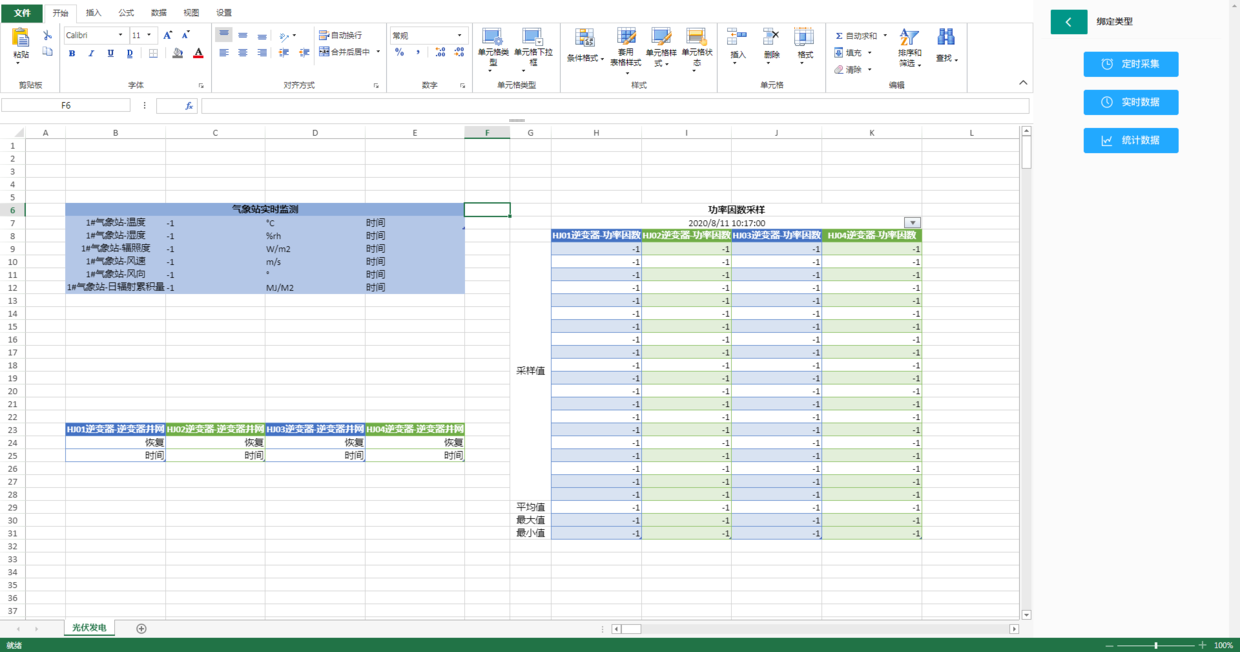
Task: Toggle middle vertical alignment
Action: [x=243, y=35]
